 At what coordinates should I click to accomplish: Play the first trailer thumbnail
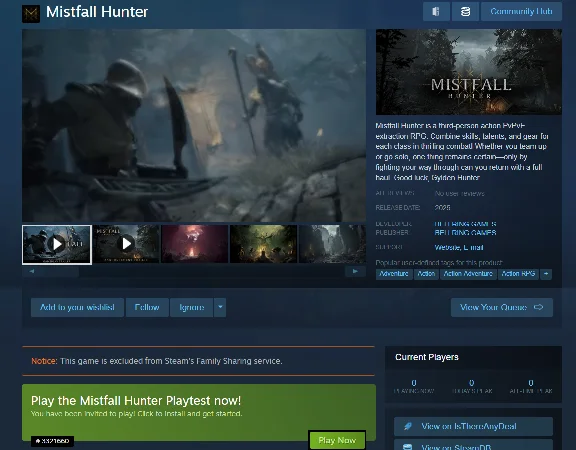click(x=57, y=244)
